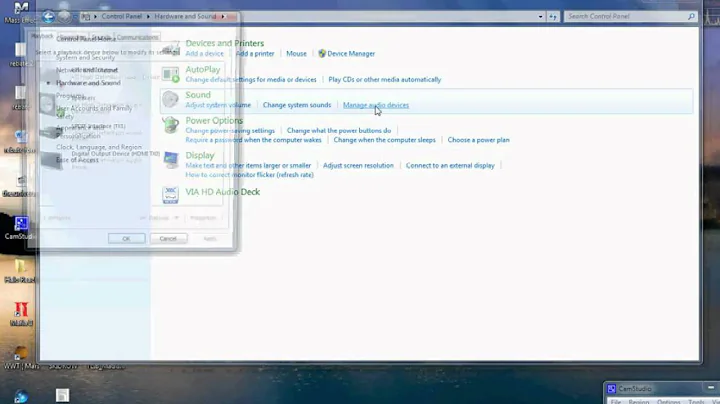
Task: Click How to correct monitor flicker link
Action: click(x=249, y=175)
